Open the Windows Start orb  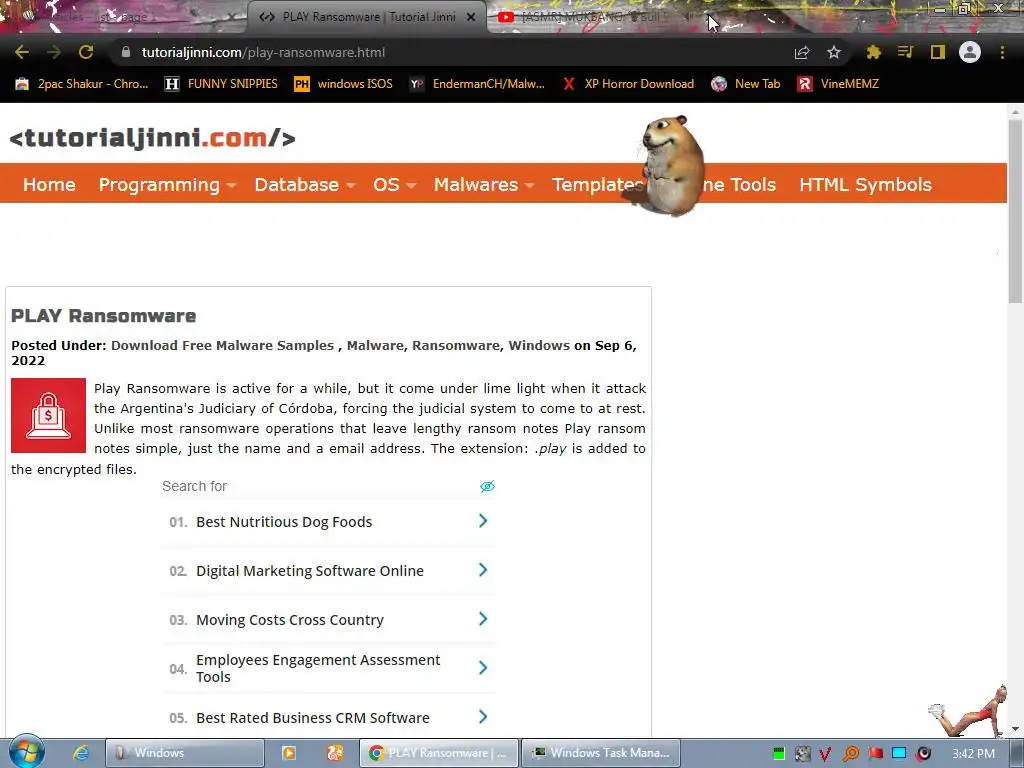26,751
